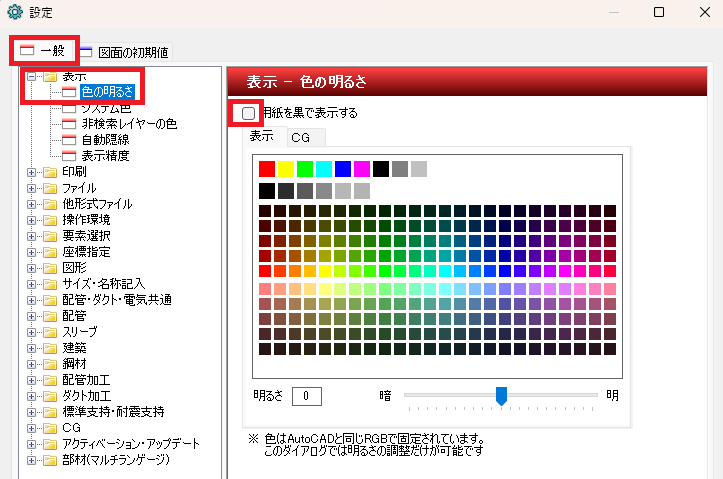Click the 表示精度 page icon
Viewport: 723px width, 479px height.
(69, 156)
